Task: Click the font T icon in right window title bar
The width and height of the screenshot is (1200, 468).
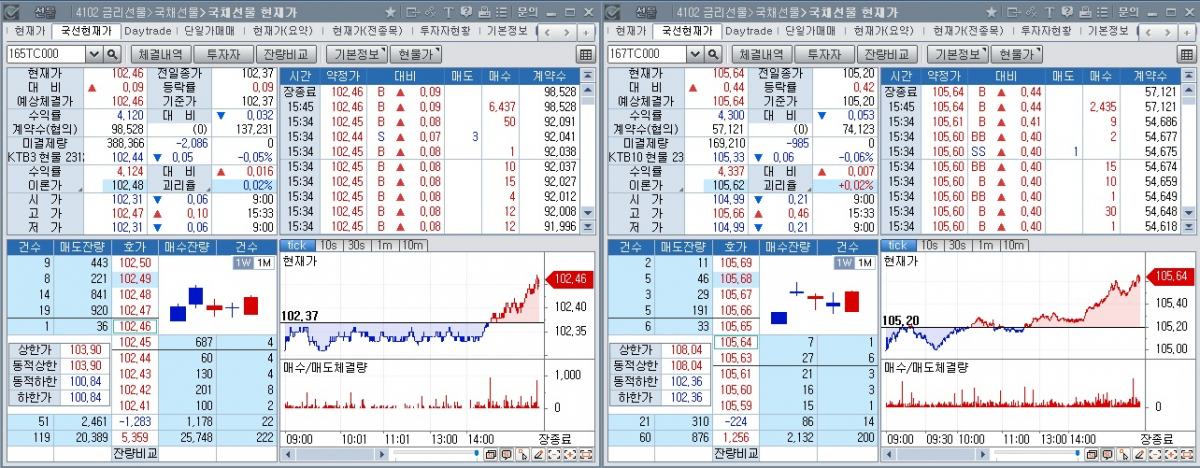Action: click(1049, 12)
